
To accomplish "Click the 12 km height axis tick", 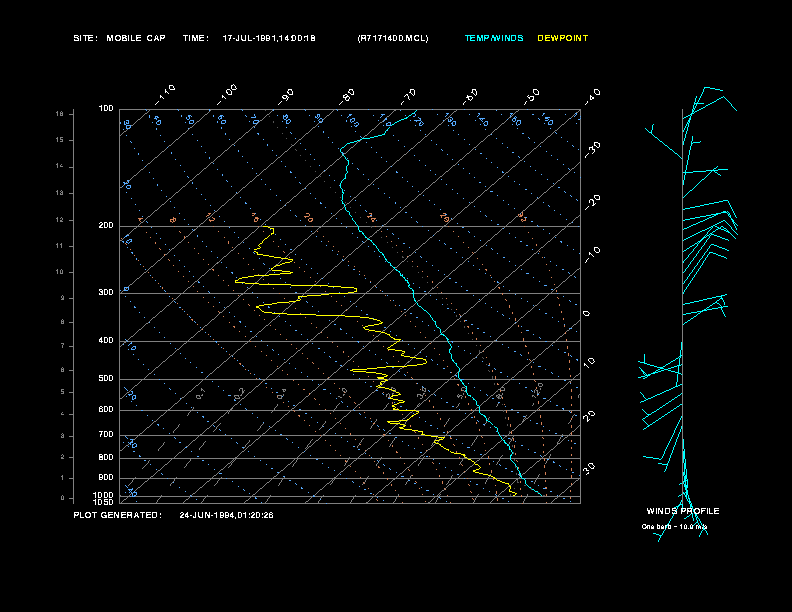I will tap(60, 220).
